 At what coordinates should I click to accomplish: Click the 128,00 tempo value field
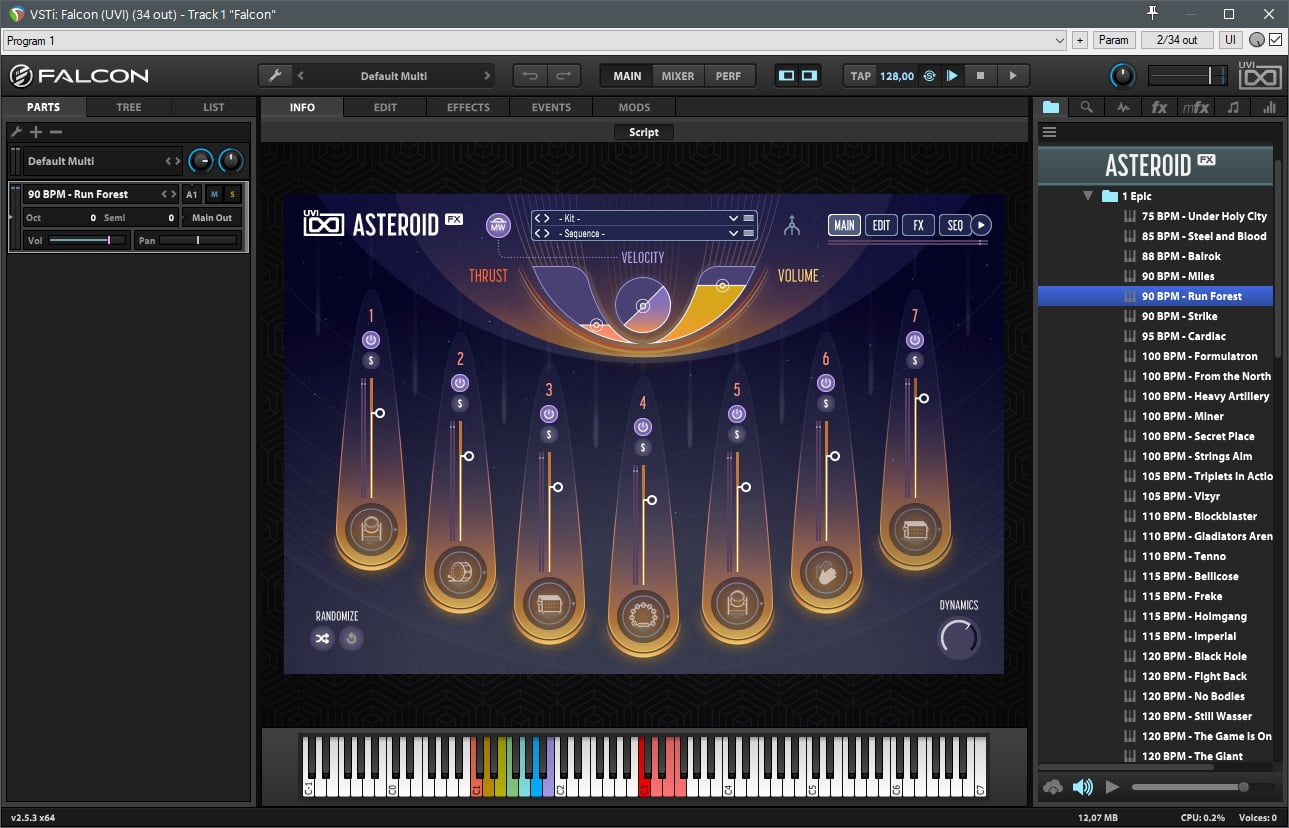[897, 76]
